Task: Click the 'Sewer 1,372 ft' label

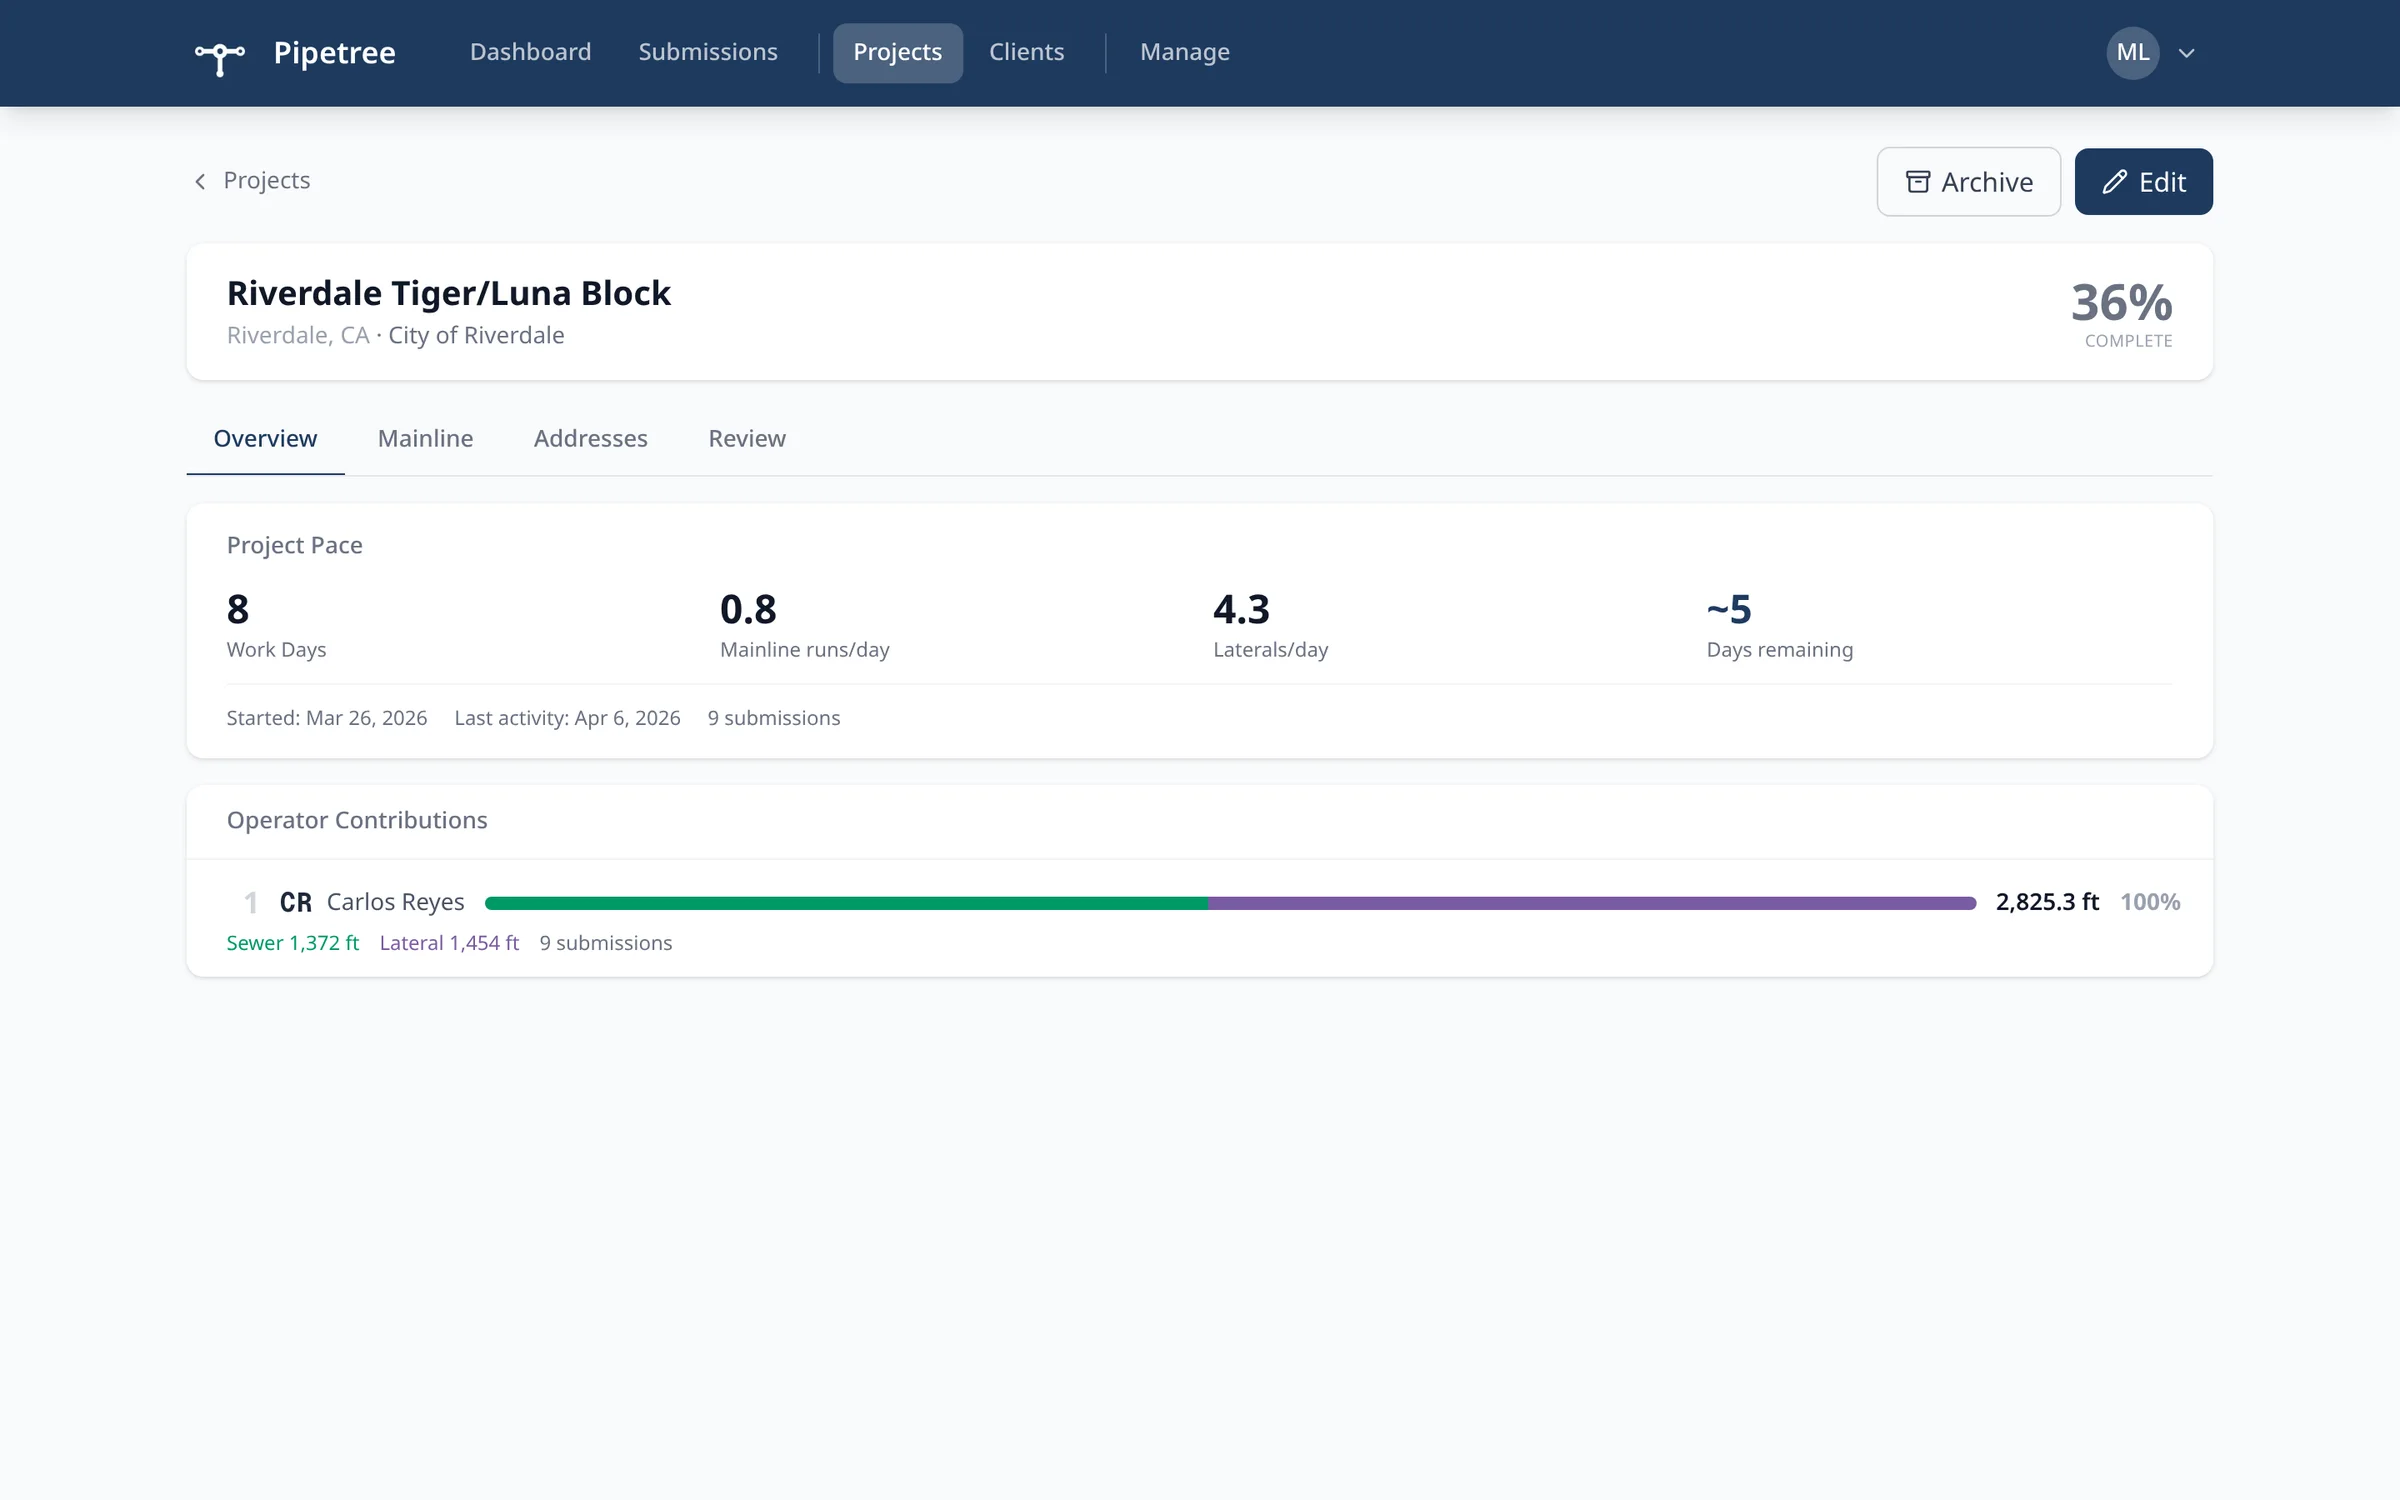Action: pos(292,943)
